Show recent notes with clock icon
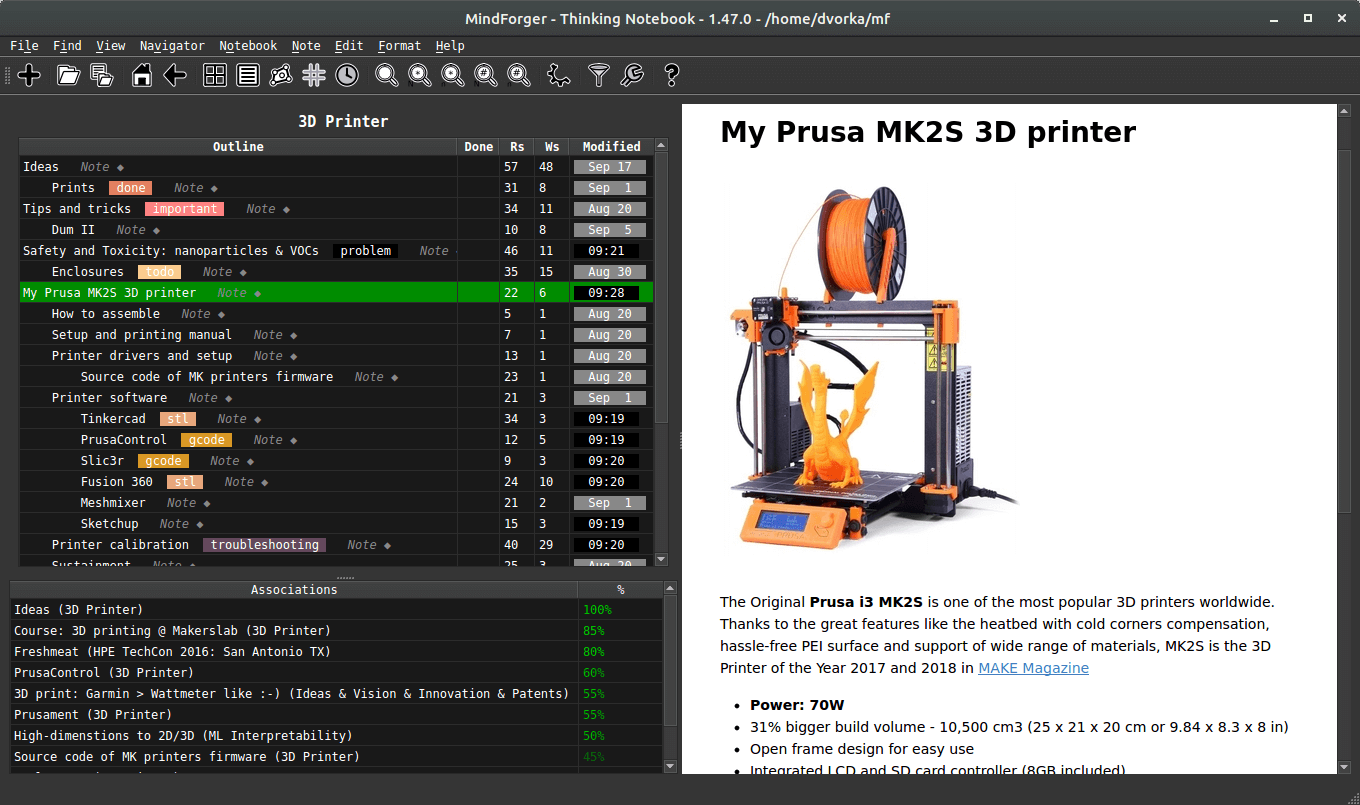Screen dimensions: 1360x805 [x=346, y=75]
